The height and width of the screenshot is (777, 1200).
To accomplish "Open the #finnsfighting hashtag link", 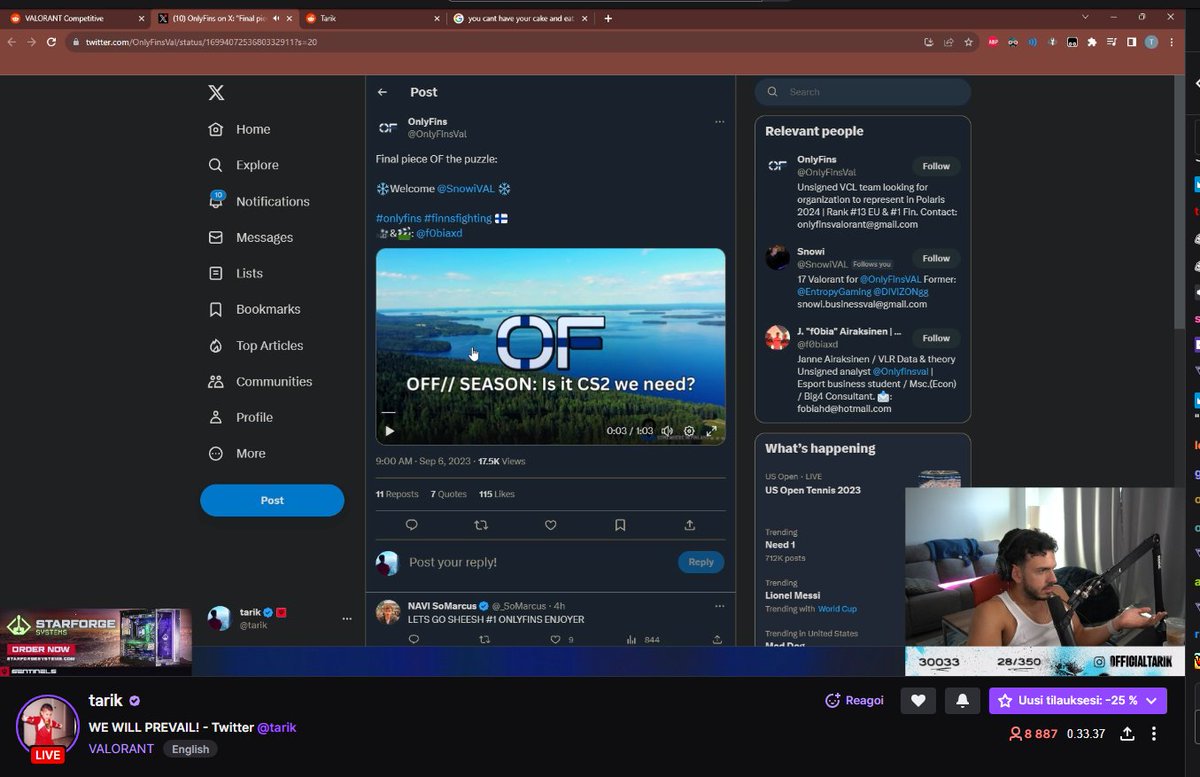I will point(457,218).
